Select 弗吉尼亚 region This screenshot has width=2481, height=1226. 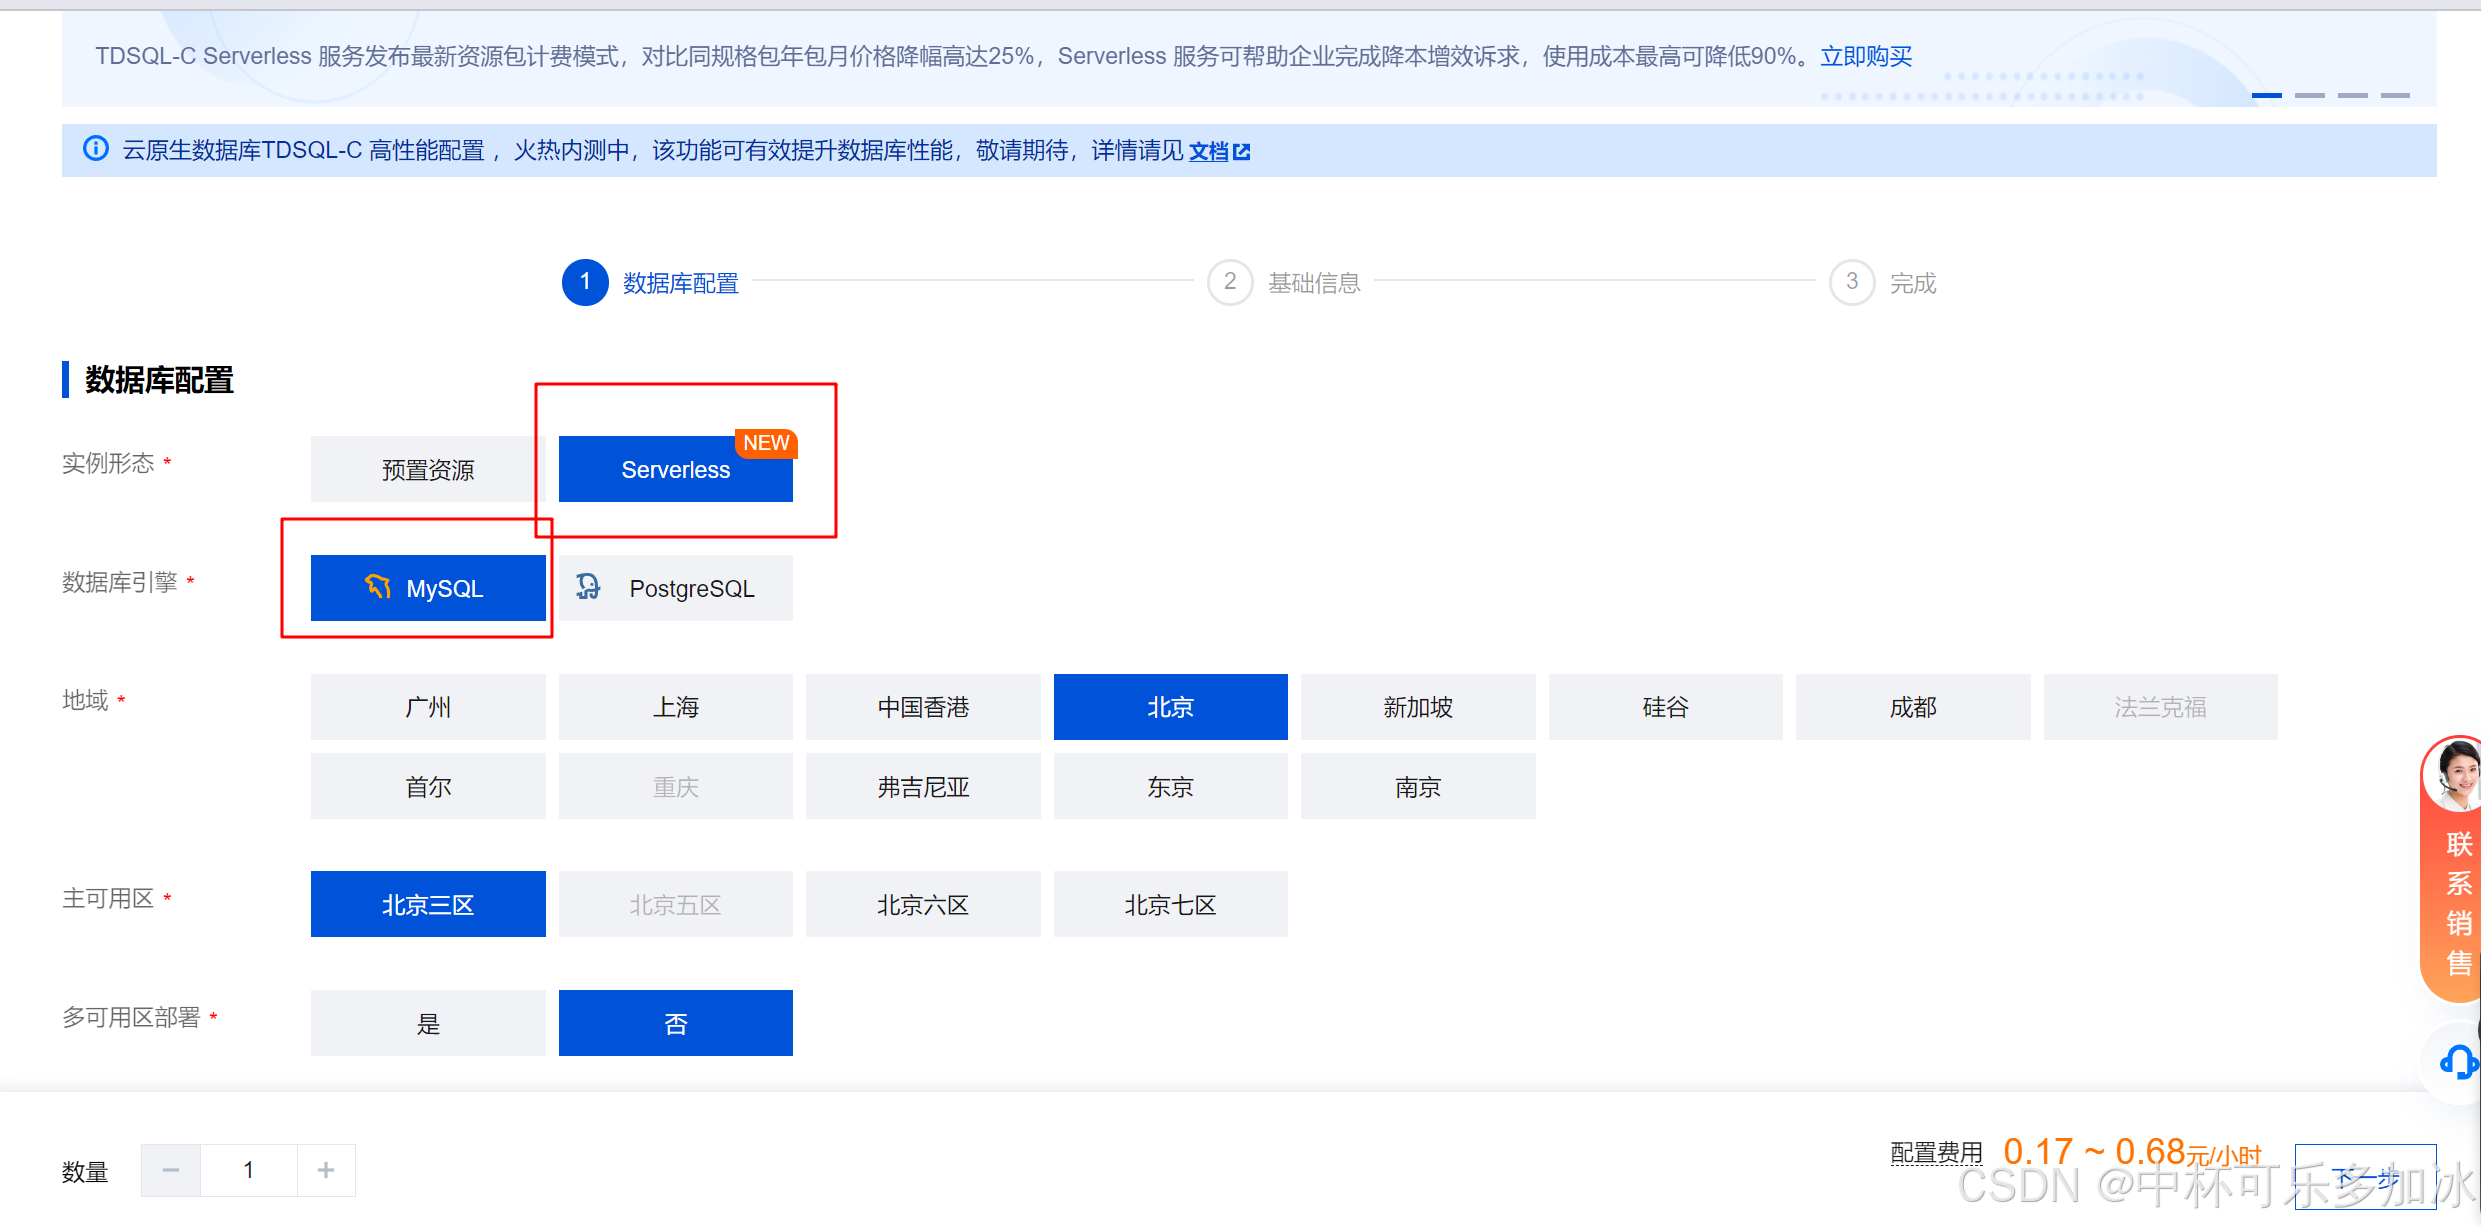coord(923,786)
